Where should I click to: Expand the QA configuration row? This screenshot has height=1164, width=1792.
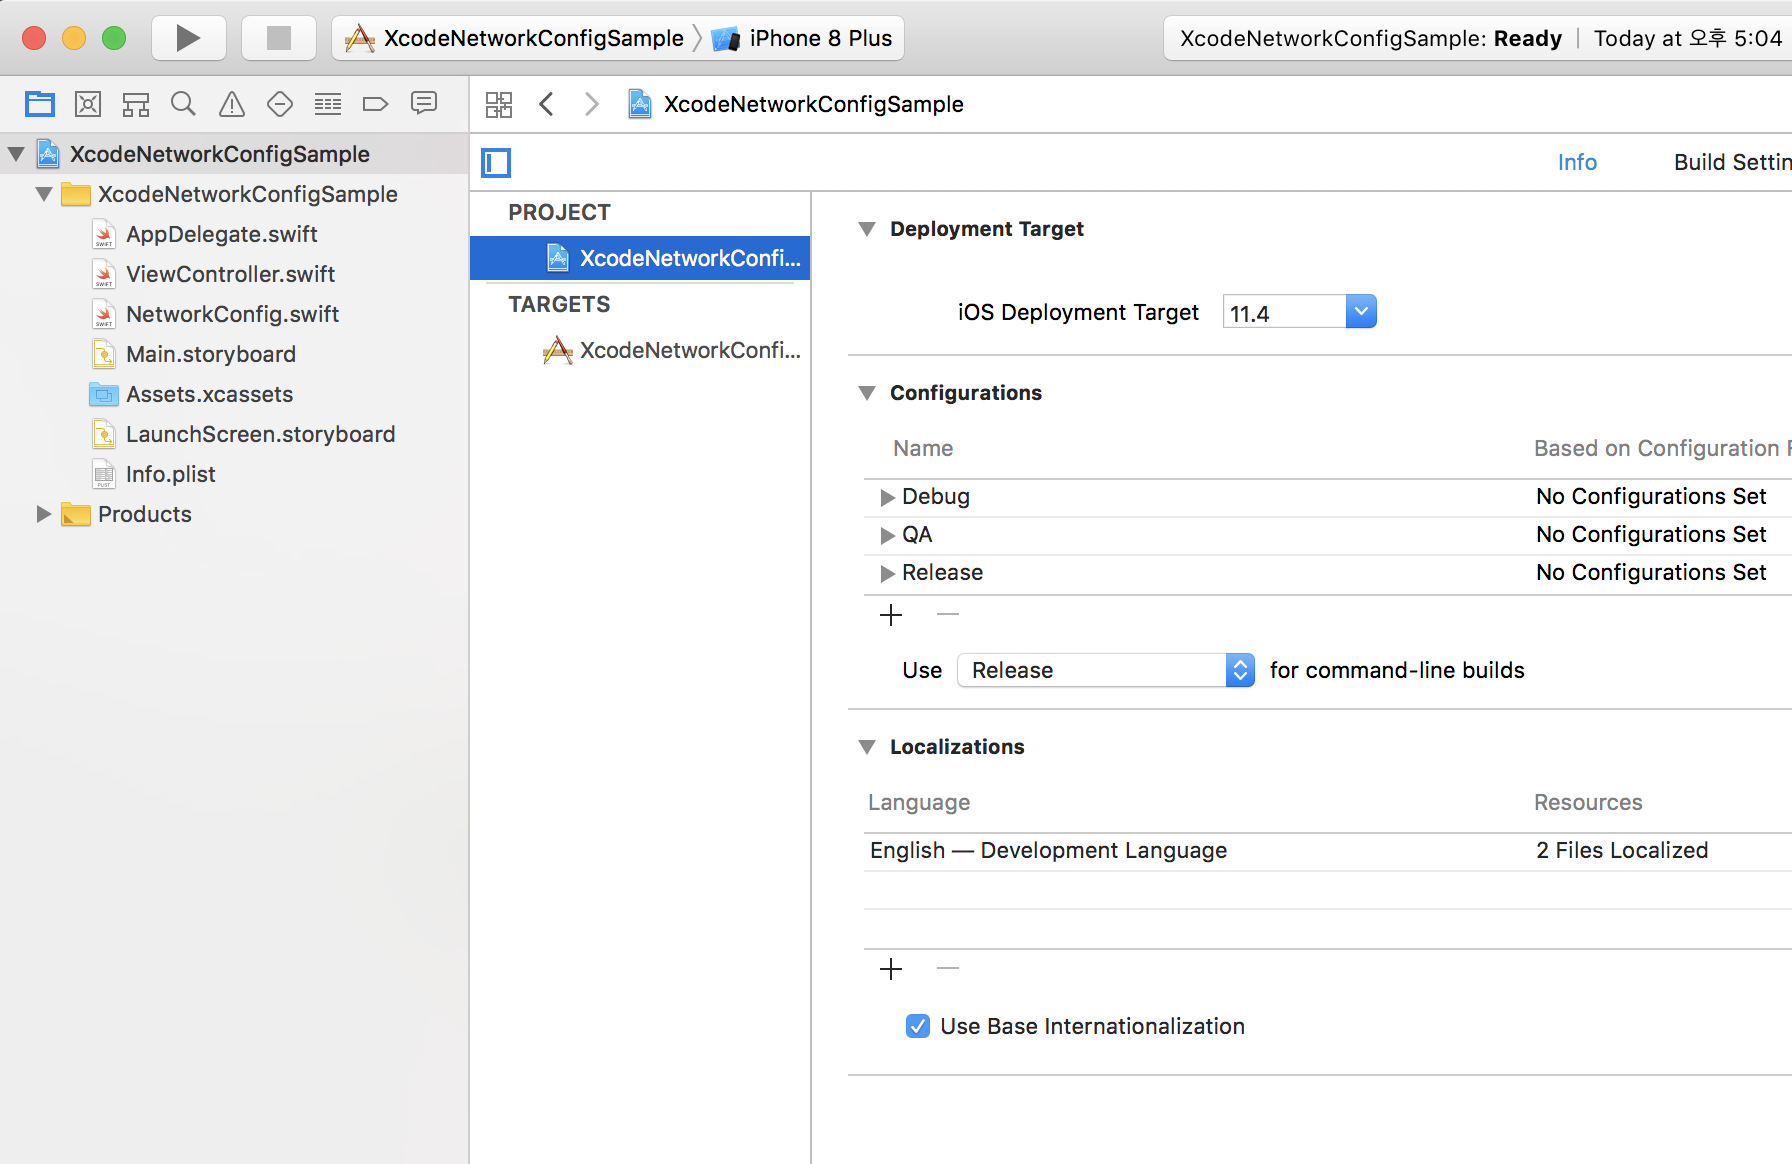[x=887, y=535]
